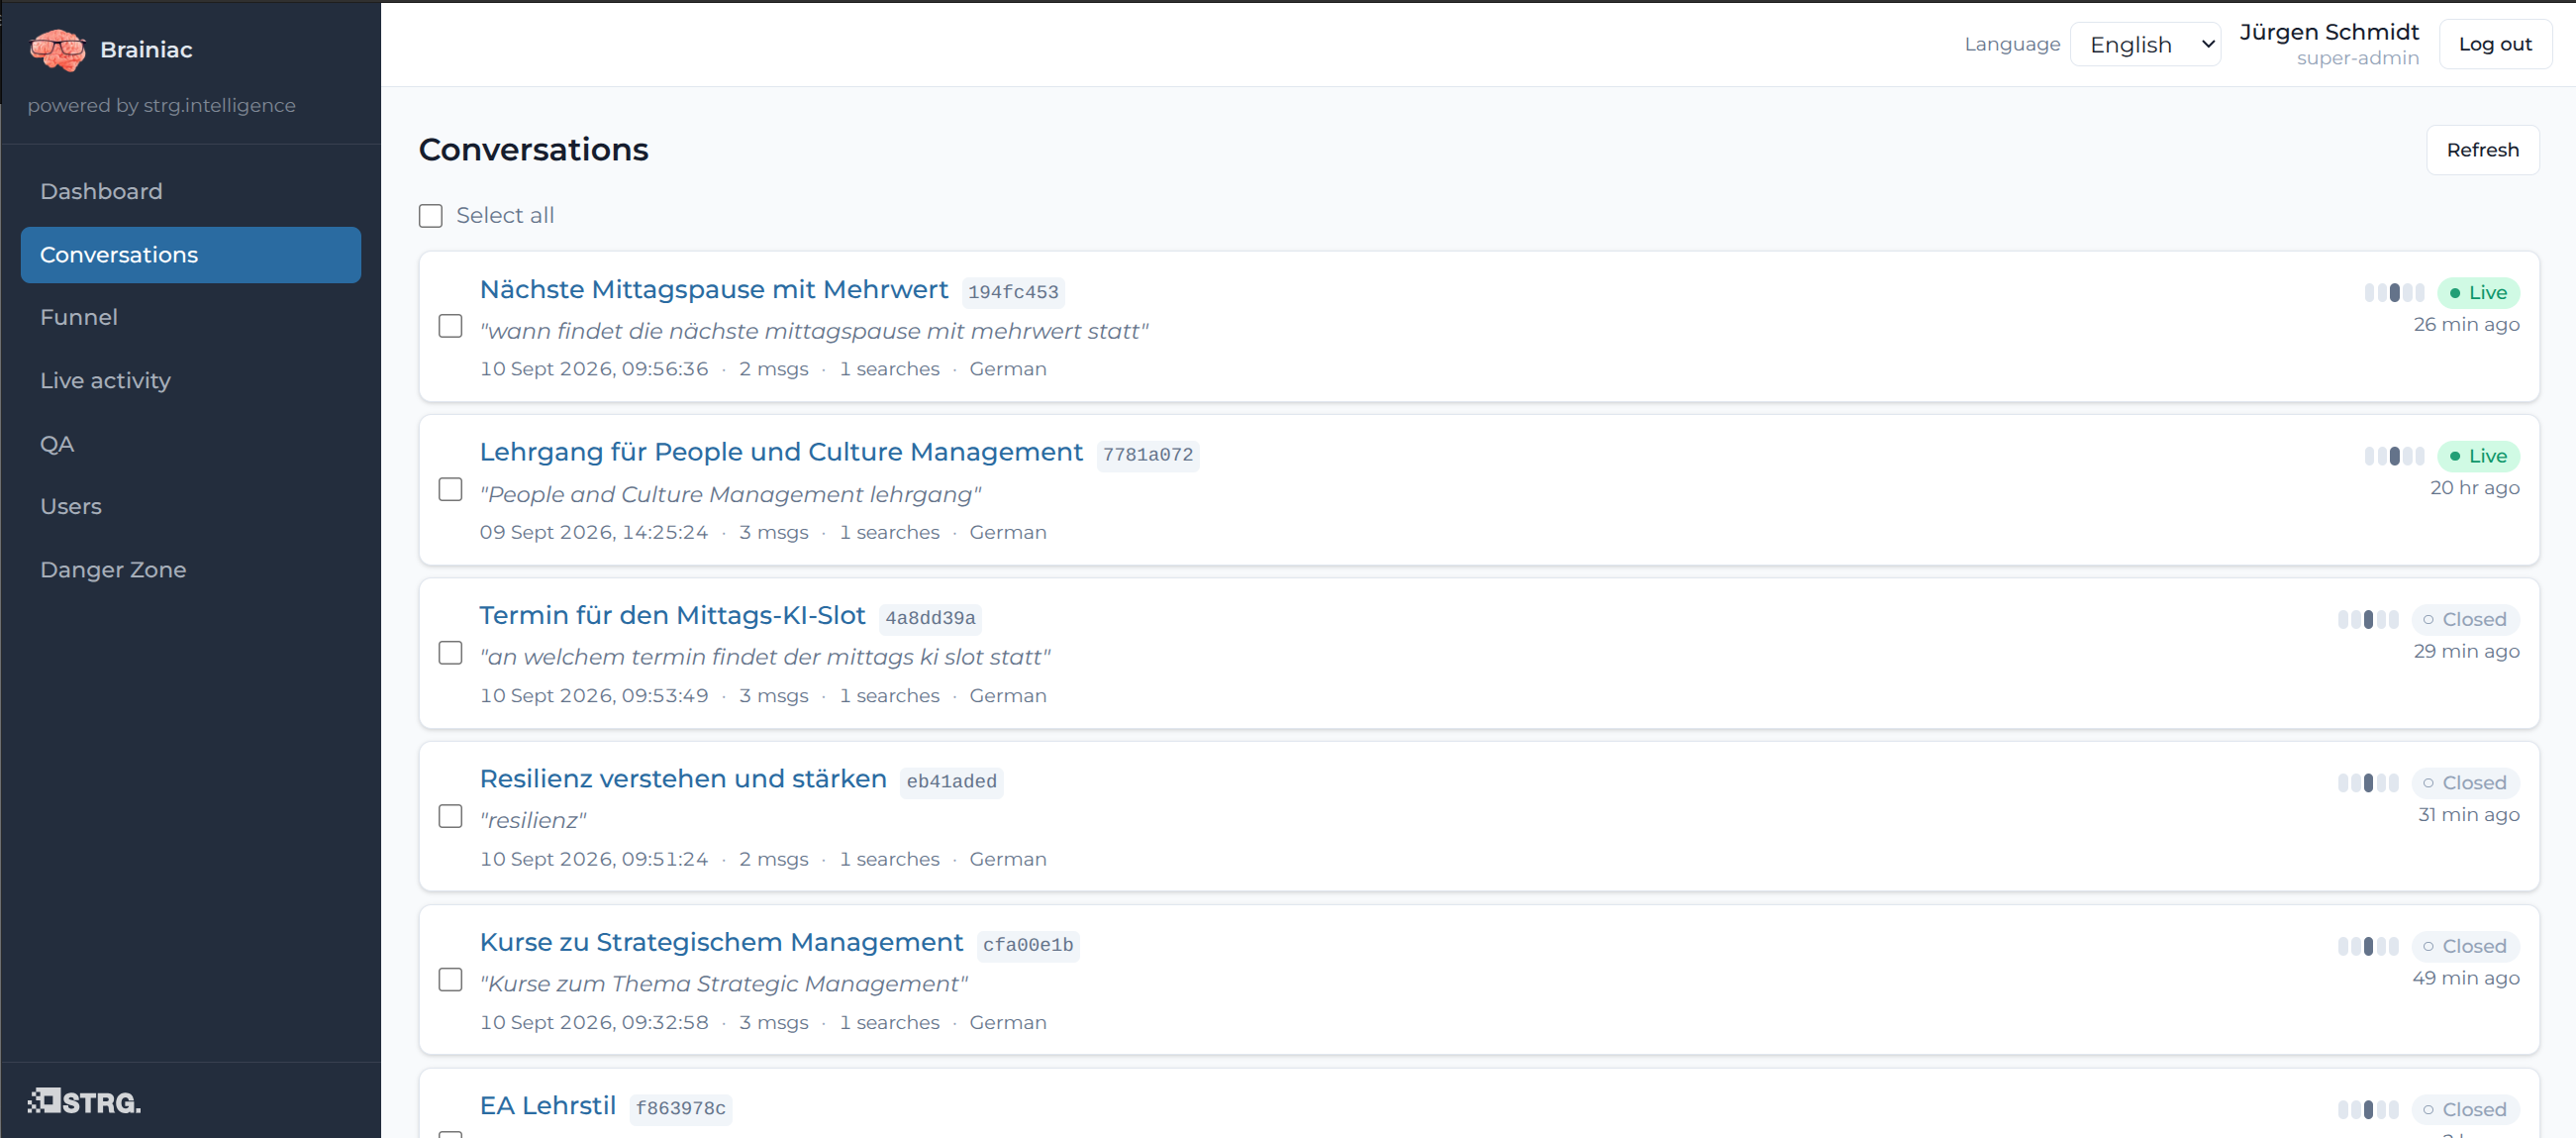Click the timestamp 10 Sept 2026, 09:56:36

tap(594, 369)
